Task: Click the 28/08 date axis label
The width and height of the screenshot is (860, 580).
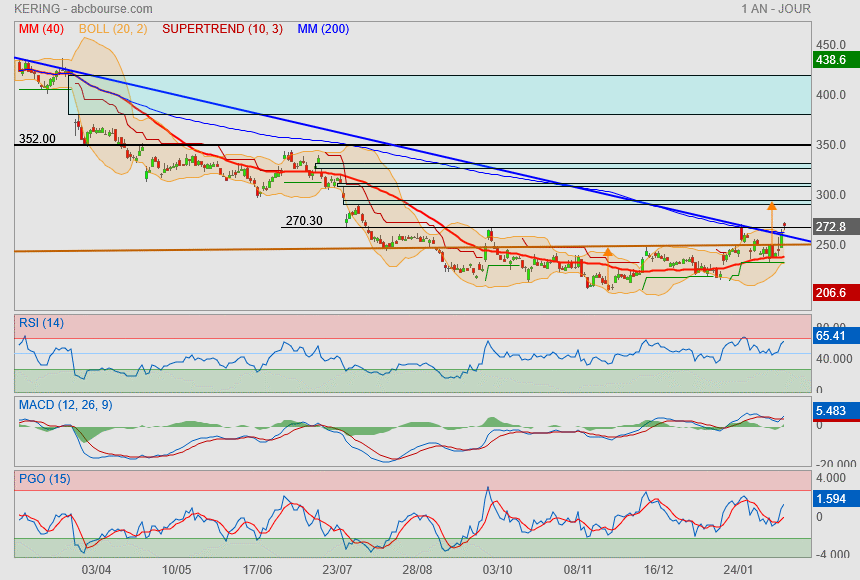Action: click(x=417, y=569)
